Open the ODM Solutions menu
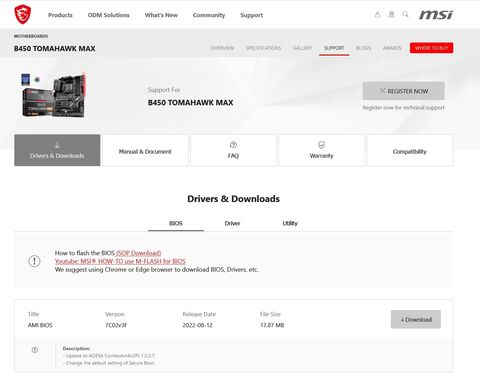 [x=108, y=15]
